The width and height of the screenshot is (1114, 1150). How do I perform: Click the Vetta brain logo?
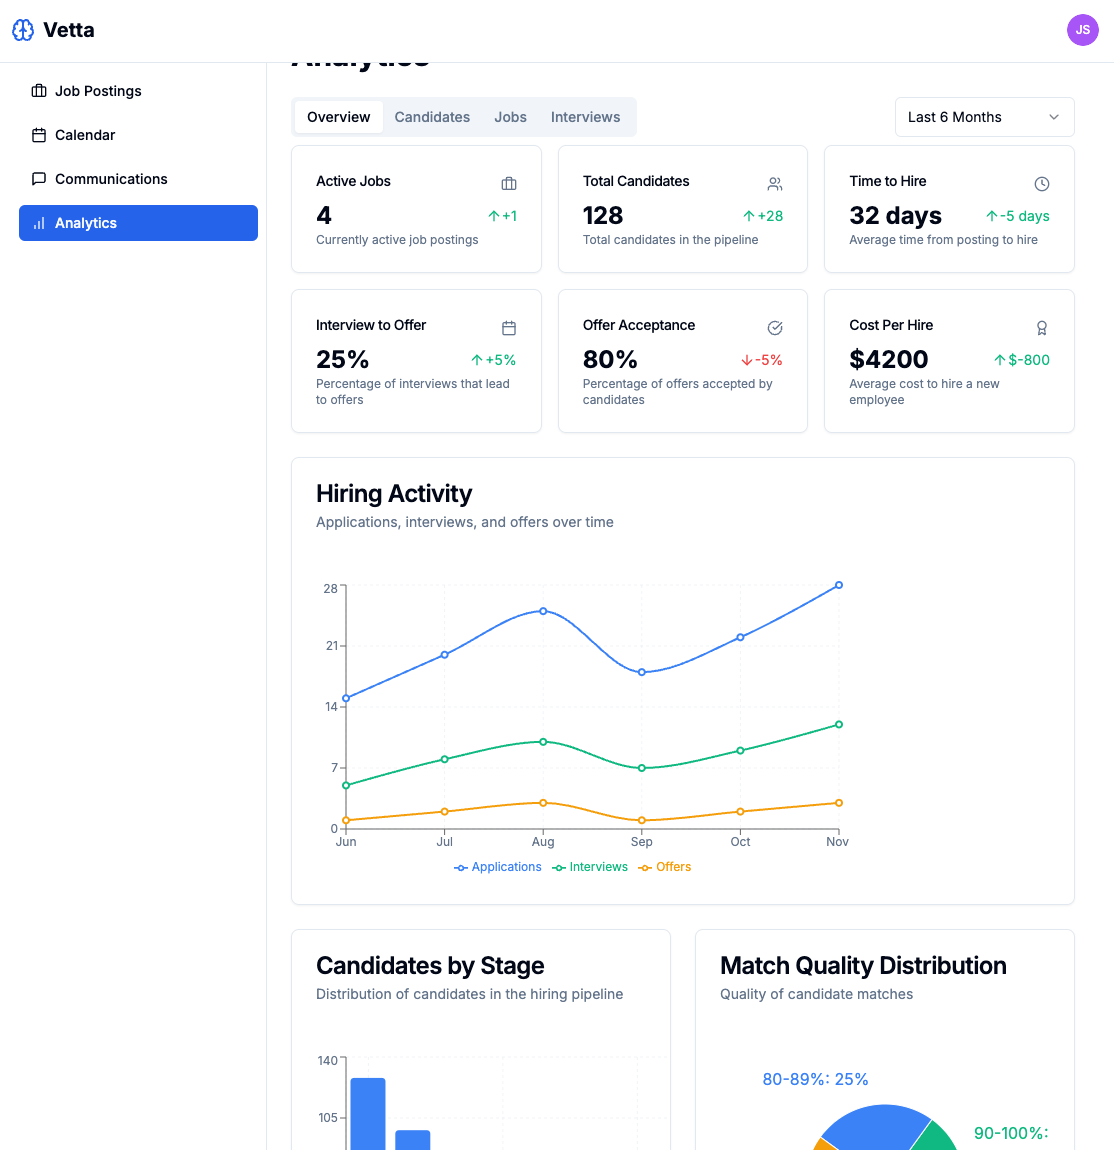click(x=22, y=30)
